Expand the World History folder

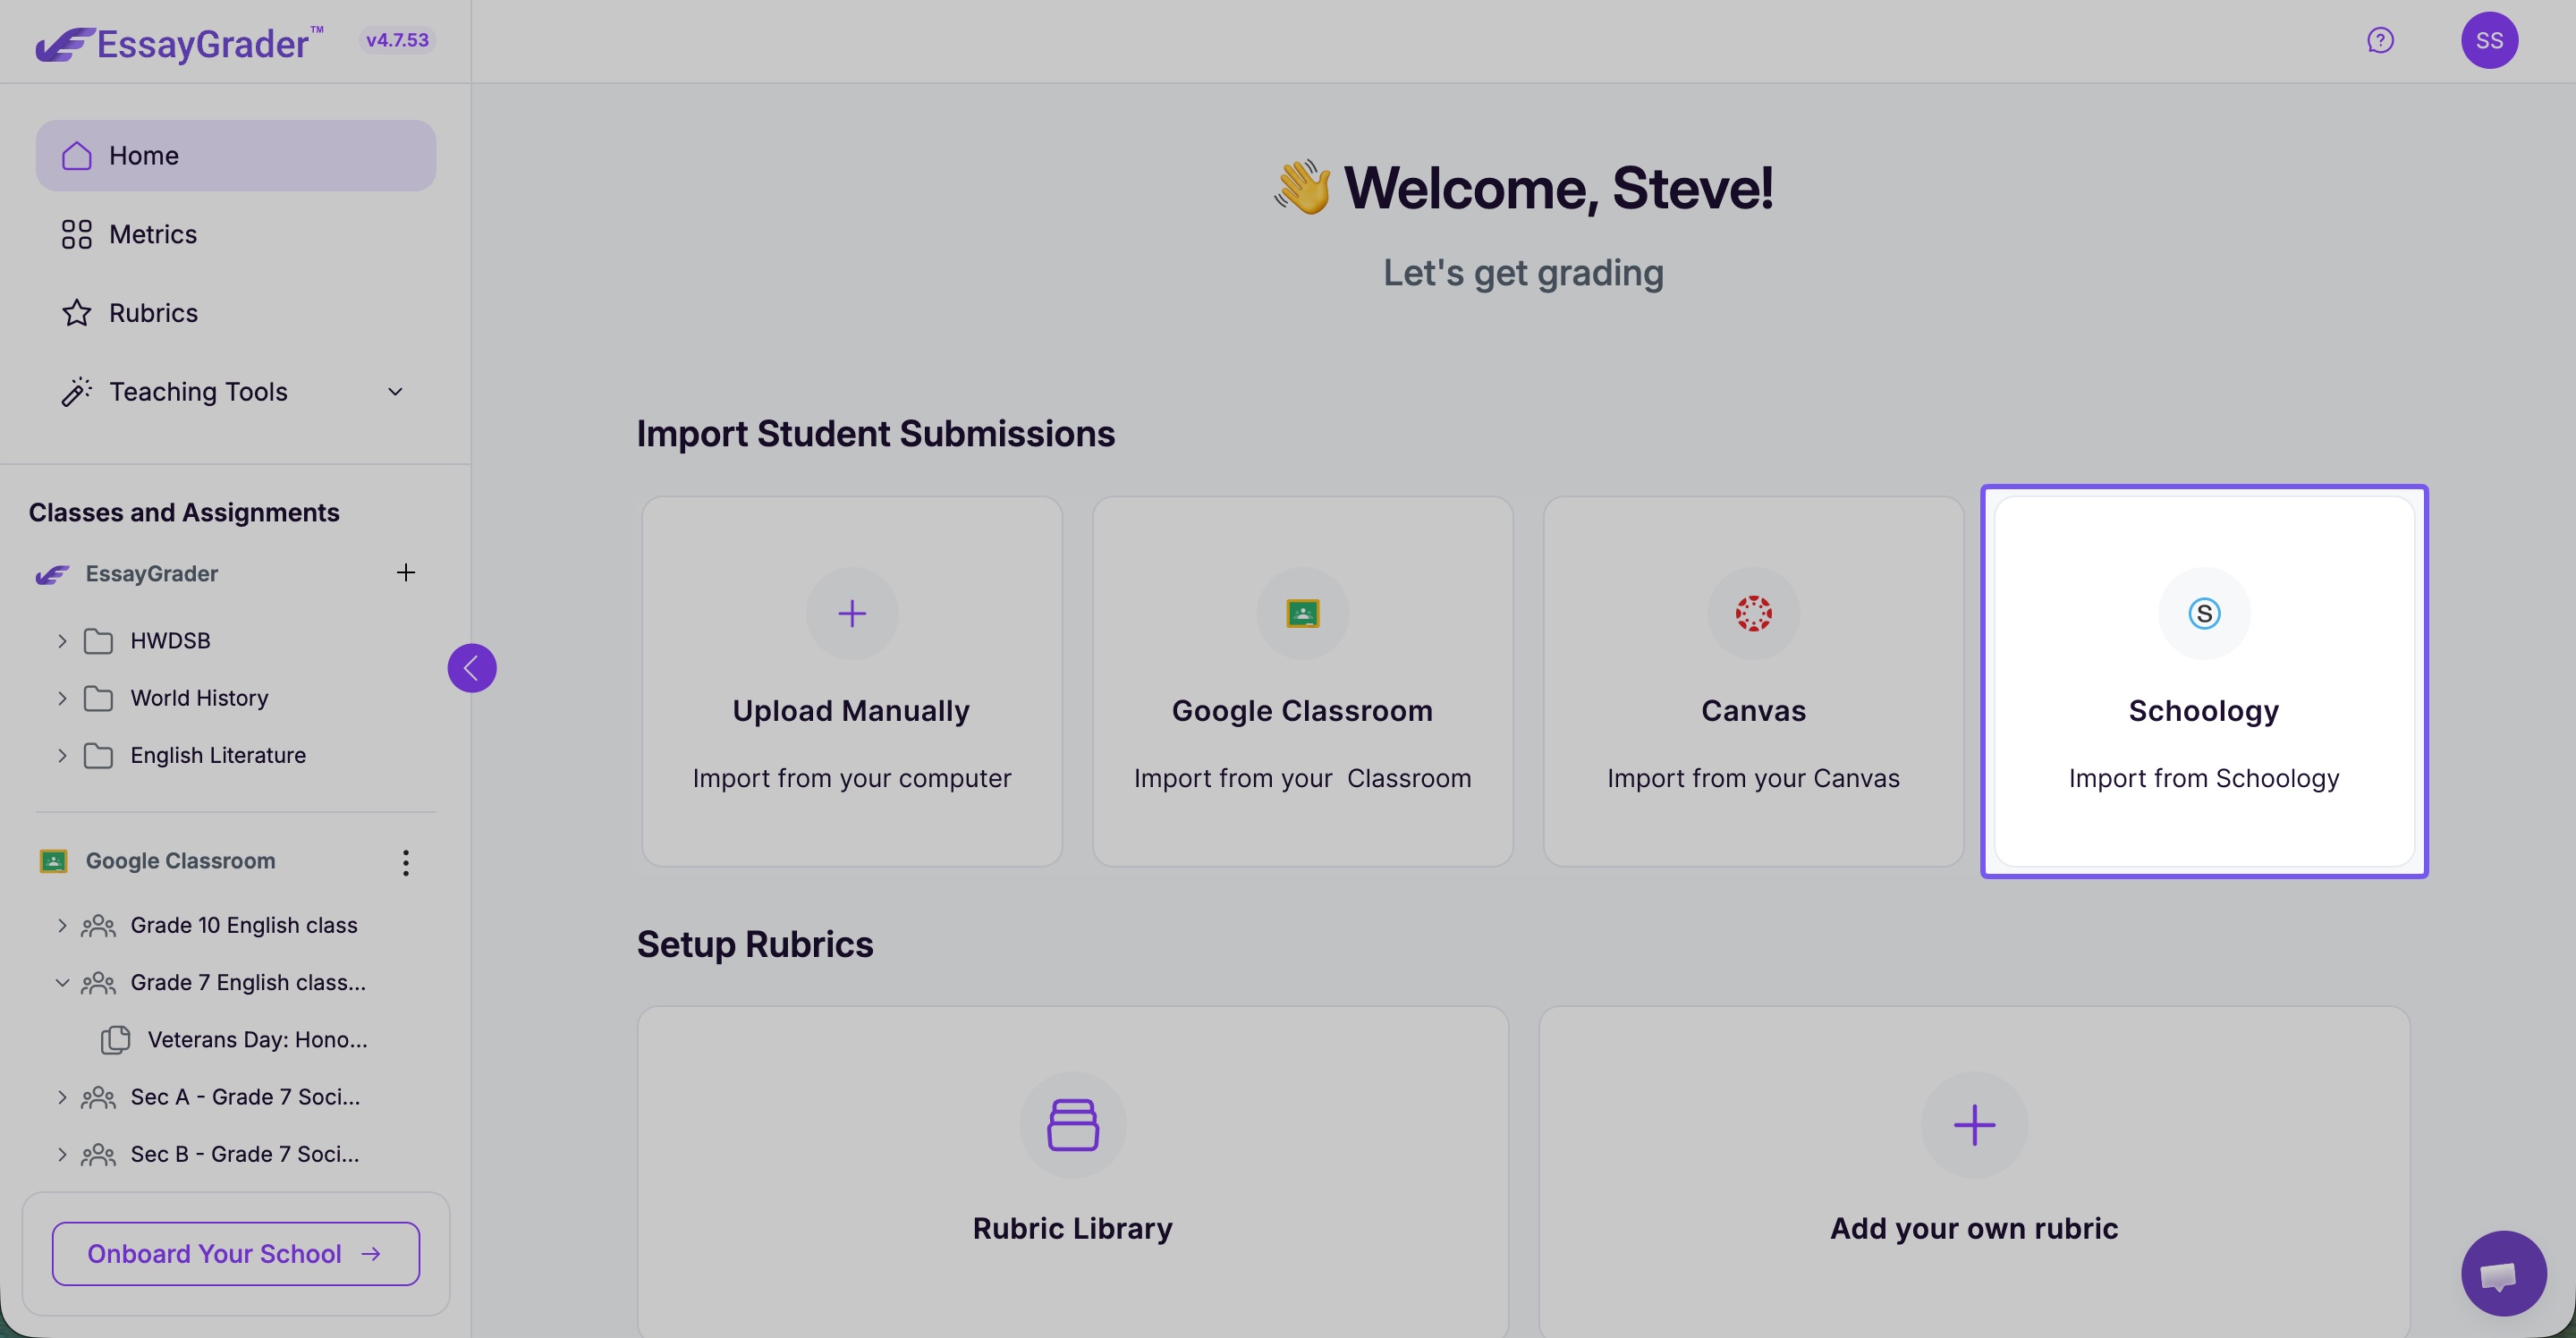click(62, 698)
